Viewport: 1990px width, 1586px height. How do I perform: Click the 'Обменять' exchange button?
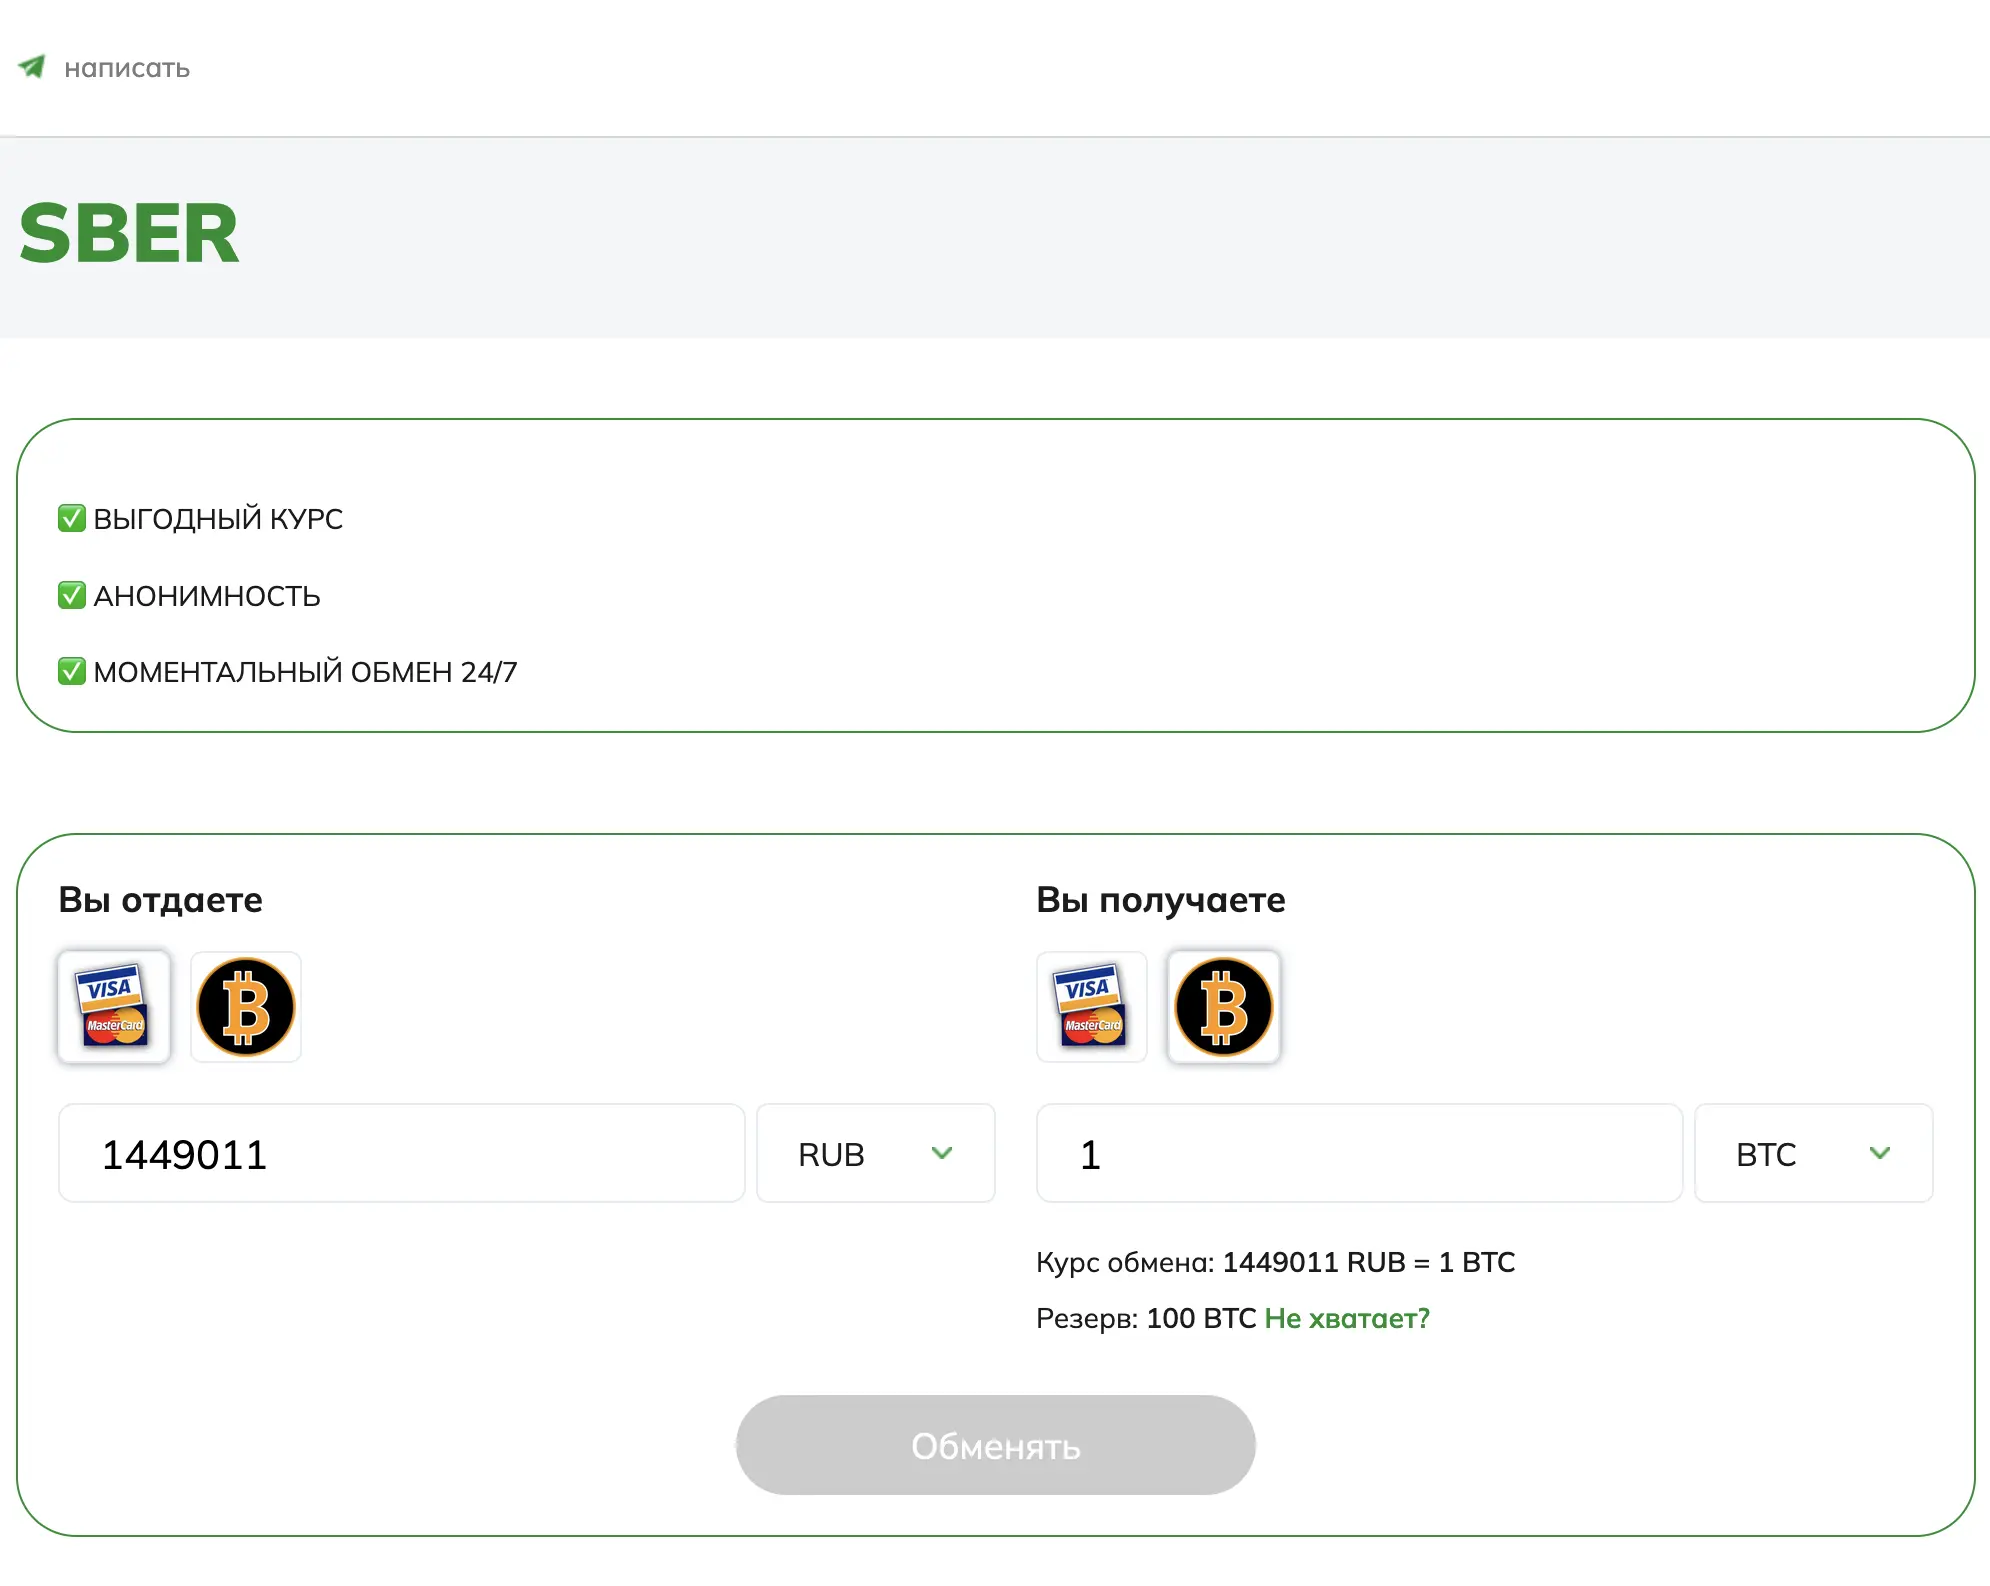click(996, 1445)
